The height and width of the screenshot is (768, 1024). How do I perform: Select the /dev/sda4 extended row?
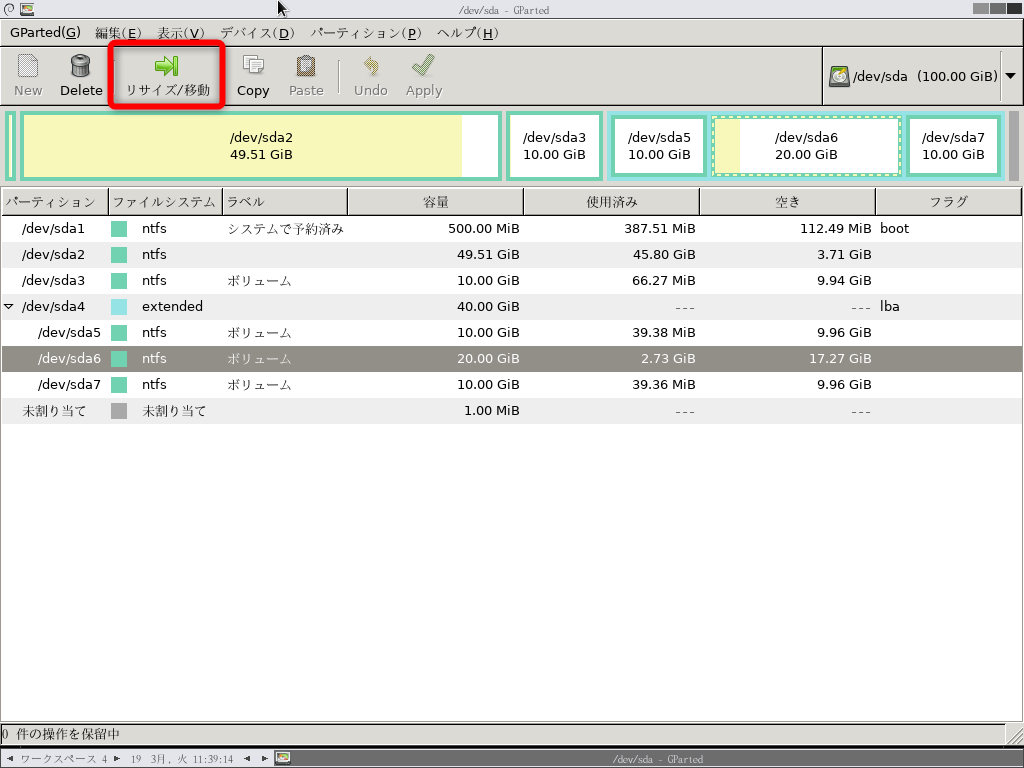tap(511, 306)
